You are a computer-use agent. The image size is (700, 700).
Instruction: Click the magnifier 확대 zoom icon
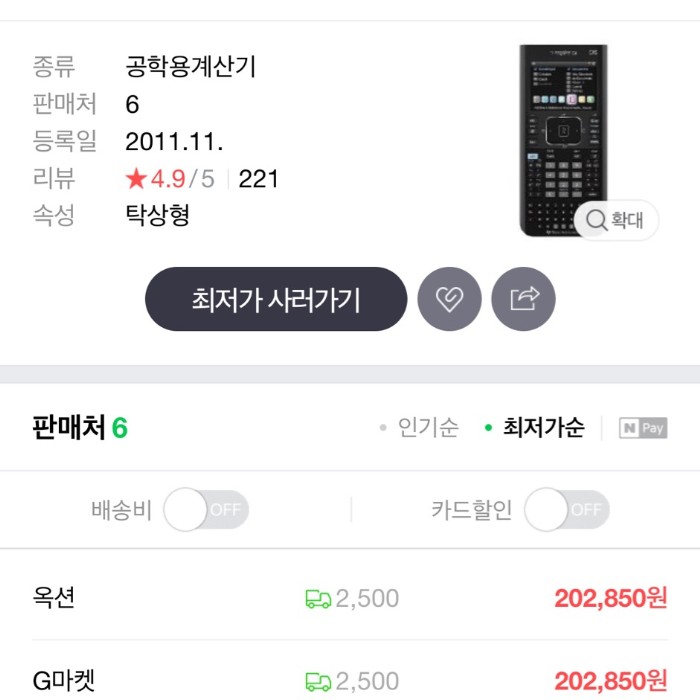coord(596,220)
